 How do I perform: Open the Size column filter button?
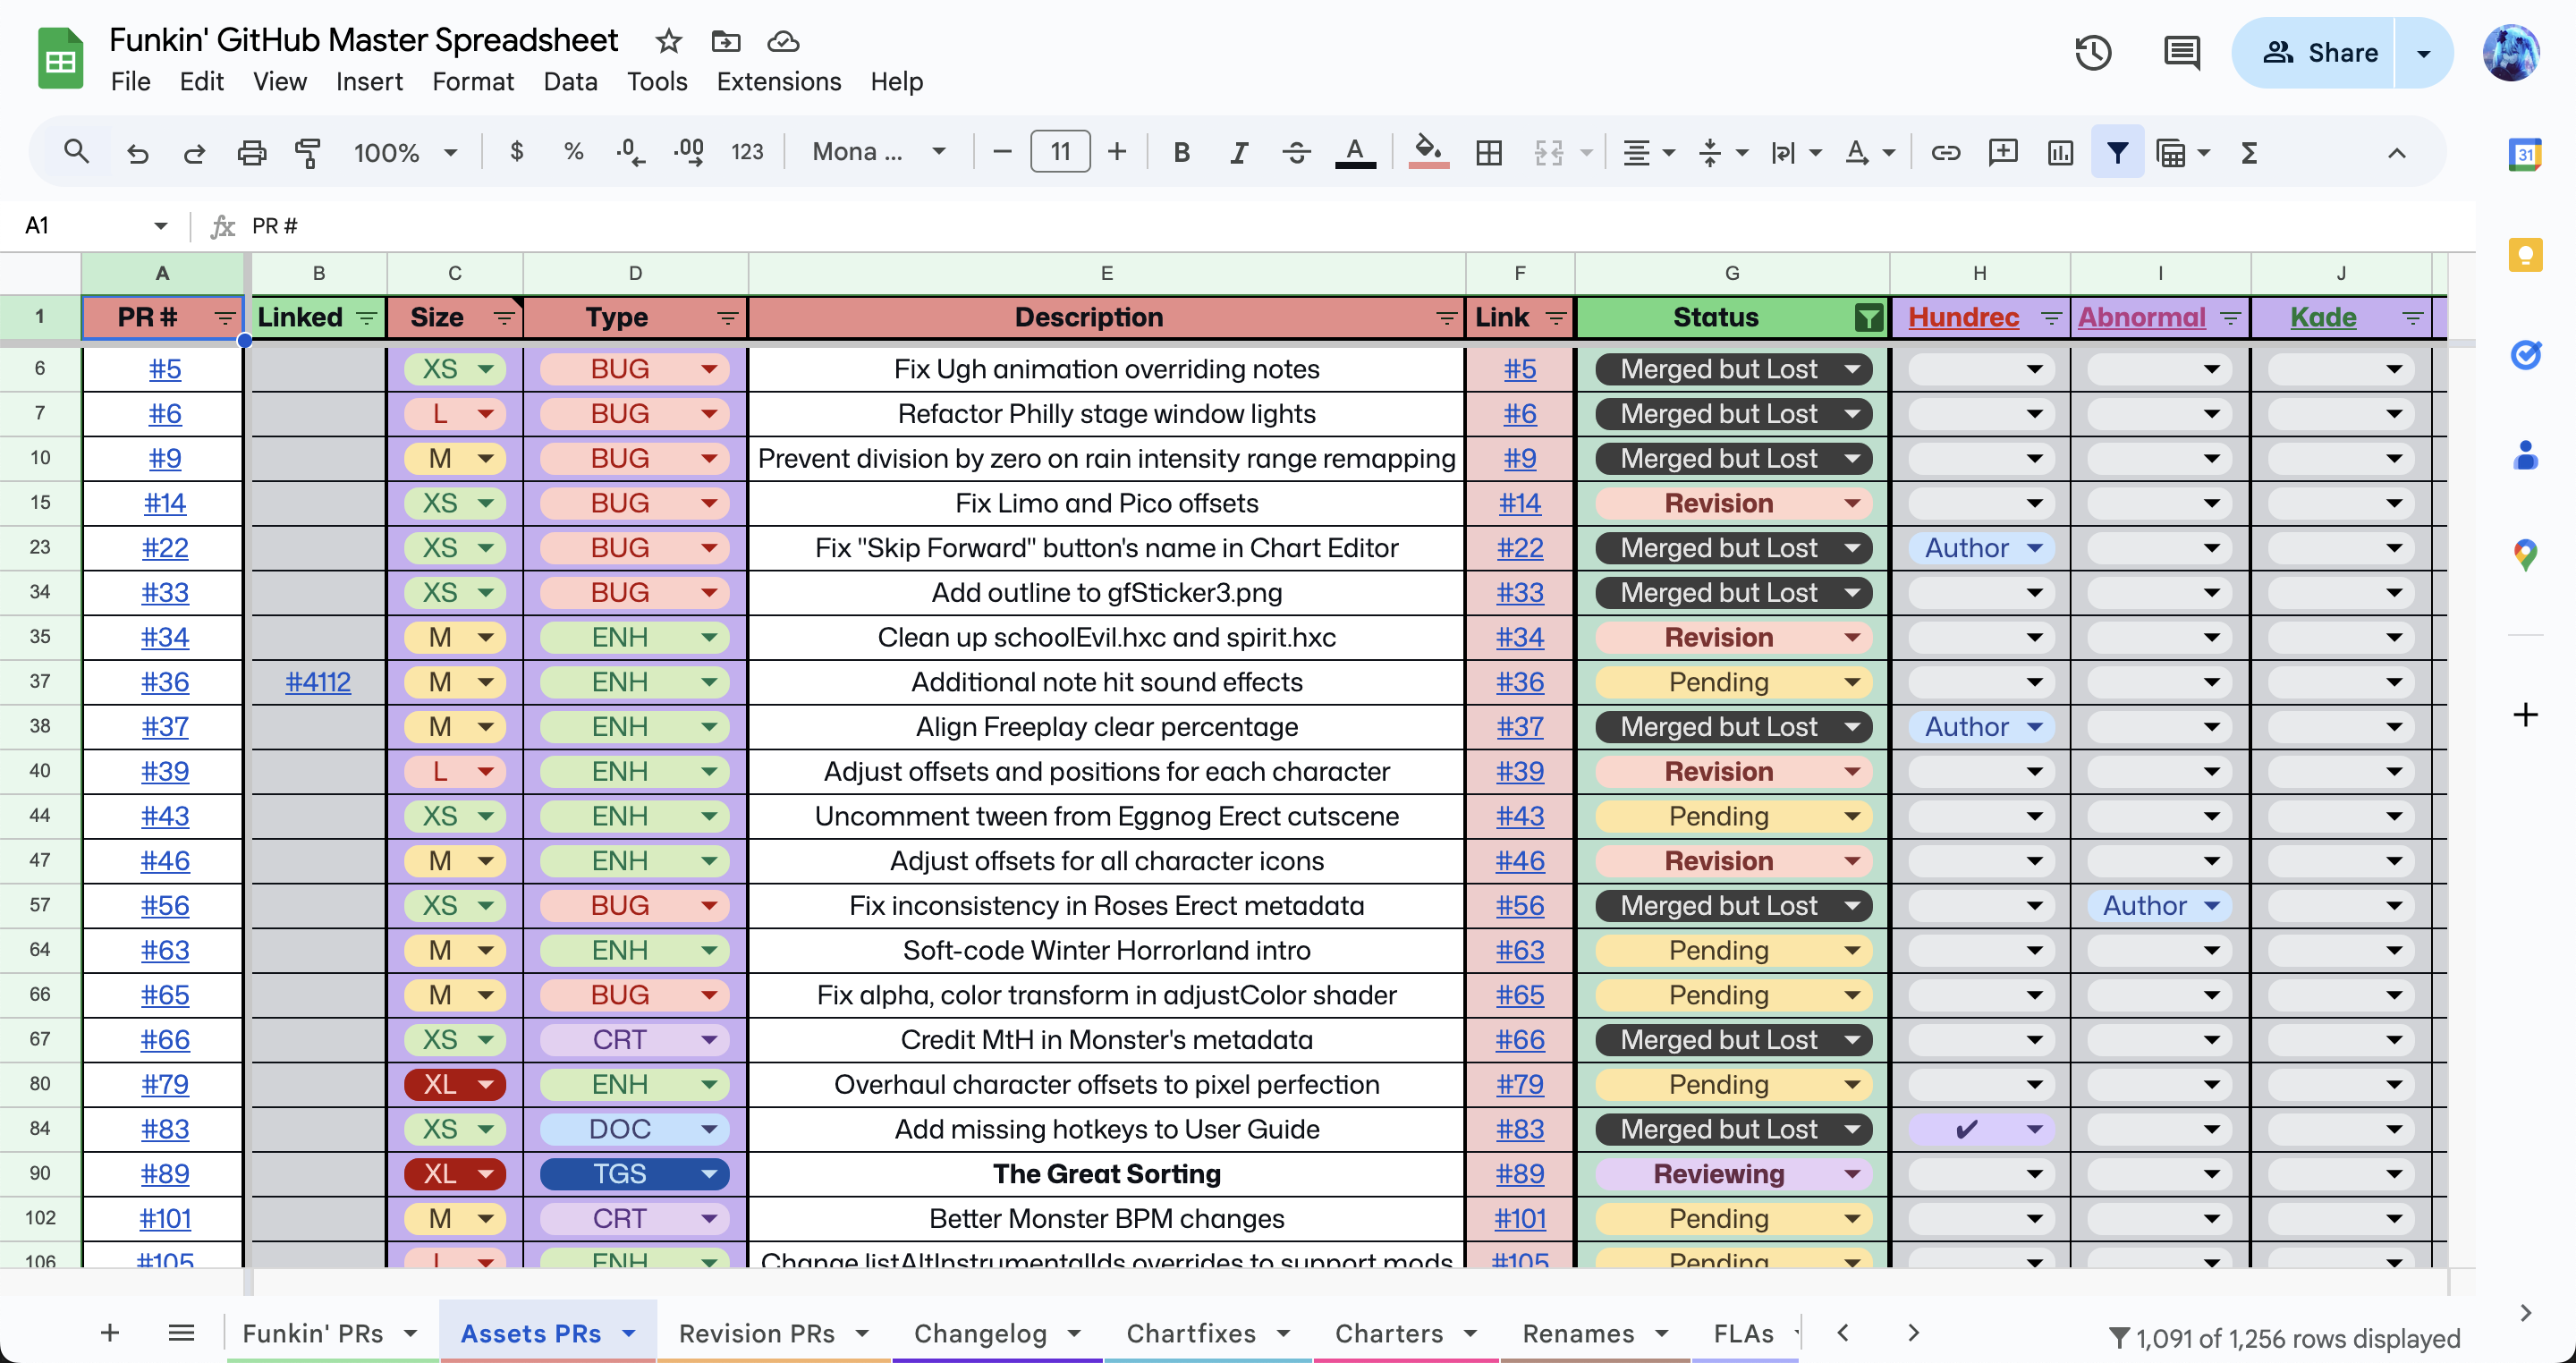(x=504, y=318)
